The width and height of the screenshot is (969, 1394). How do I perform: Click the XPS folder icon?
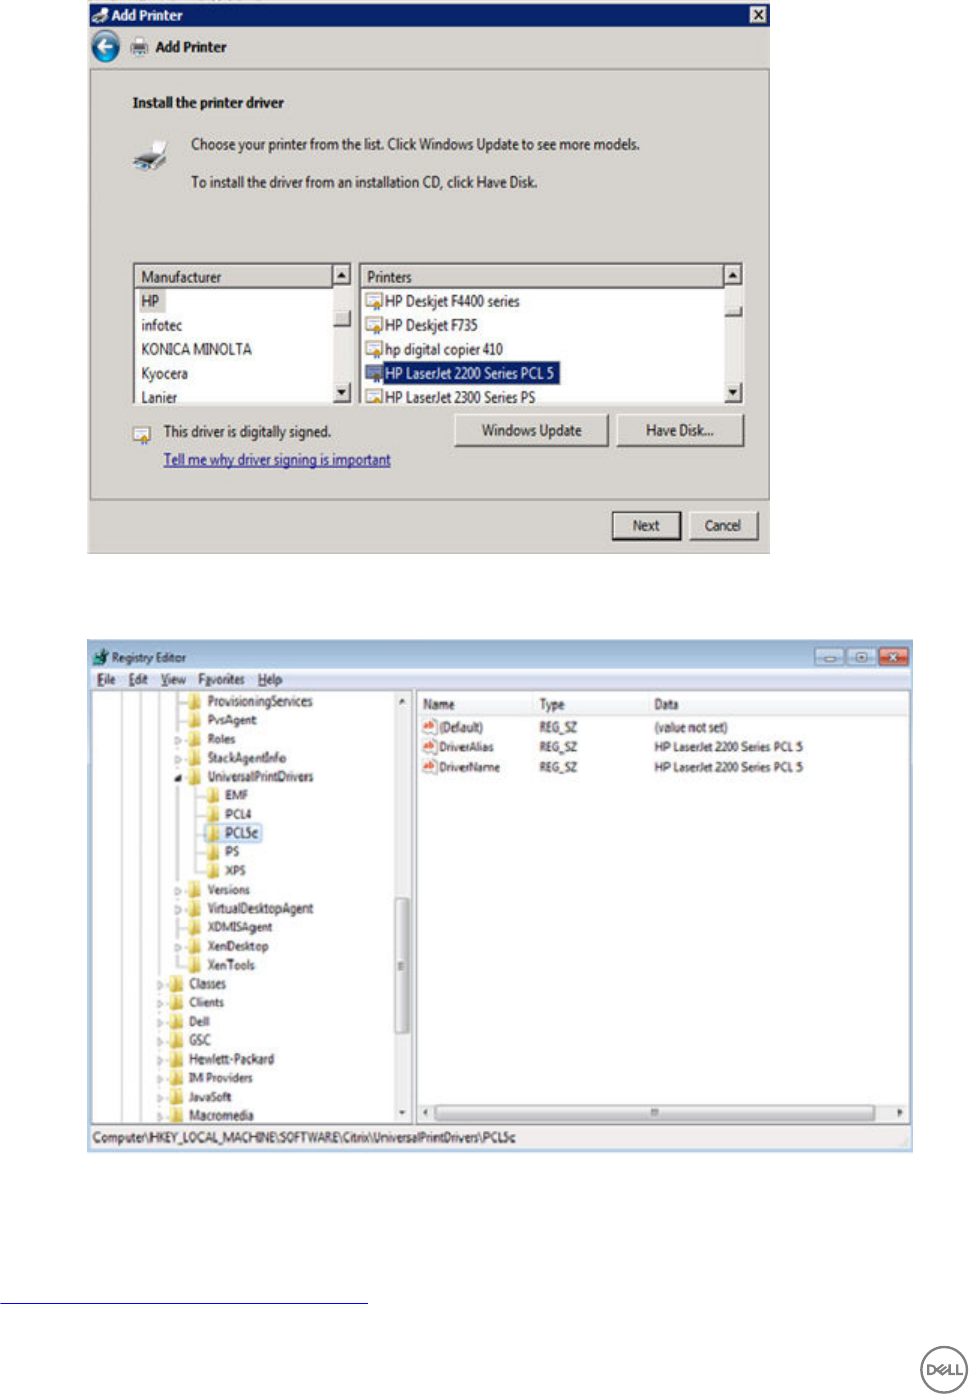[x=213, y=871]
